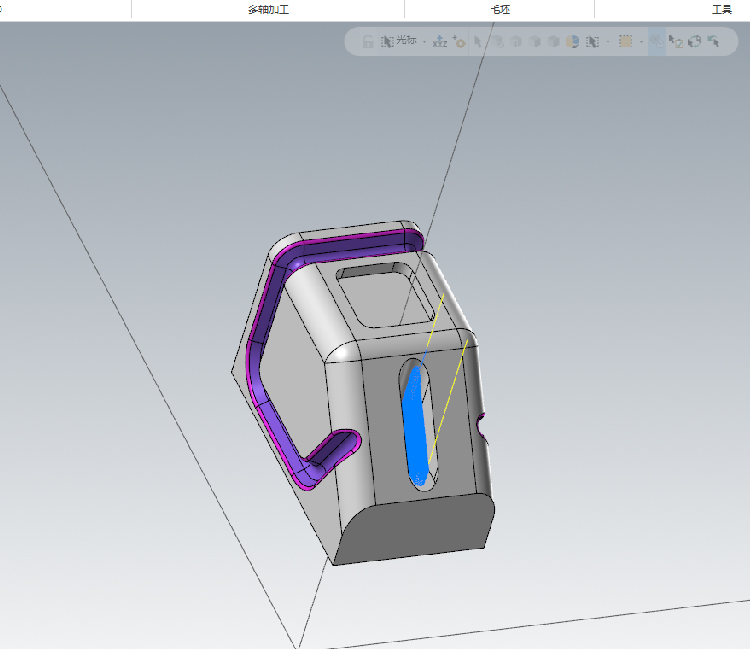750x649 pixels.
Task: Toggle the highlighted blue selection filter button
Action: click(x=657, y=42)
